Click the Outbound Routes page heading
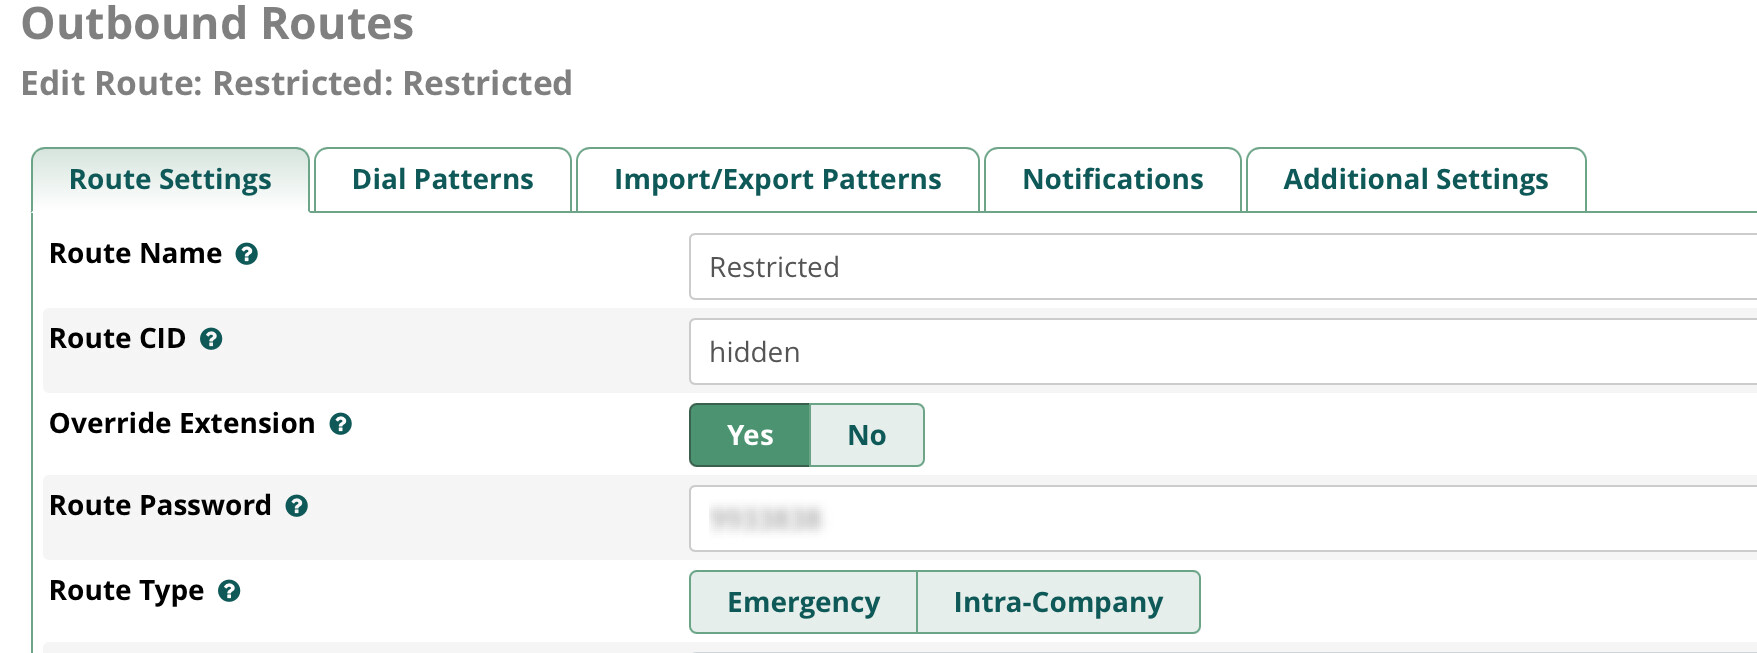Viewport: 1757px width, 653px height. click(217, 23)
